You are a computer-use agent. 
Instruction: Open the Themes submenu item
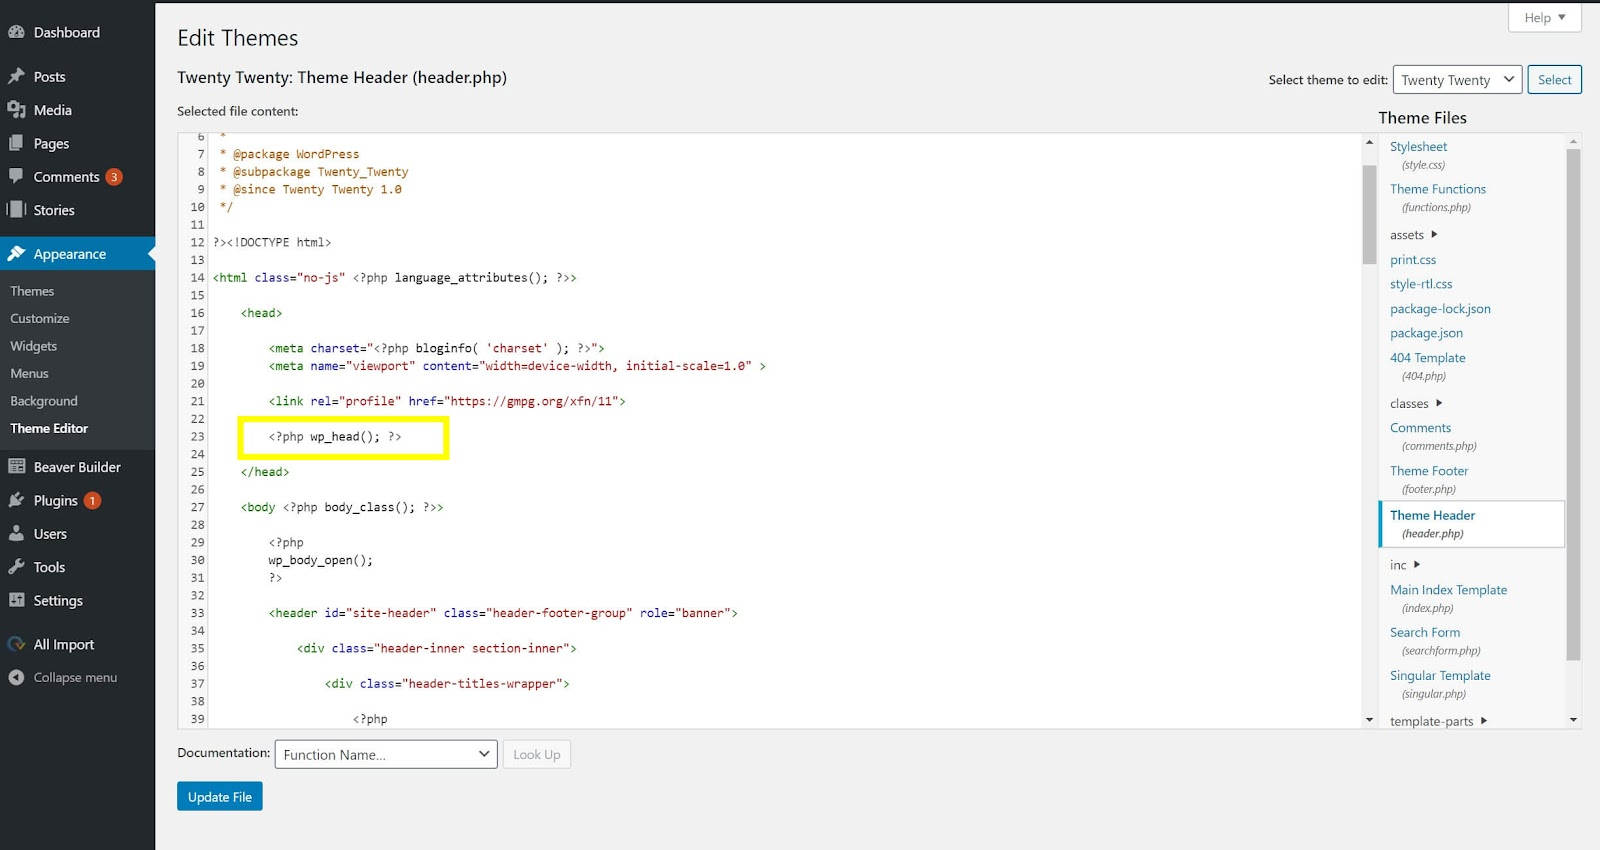(32, 291)
